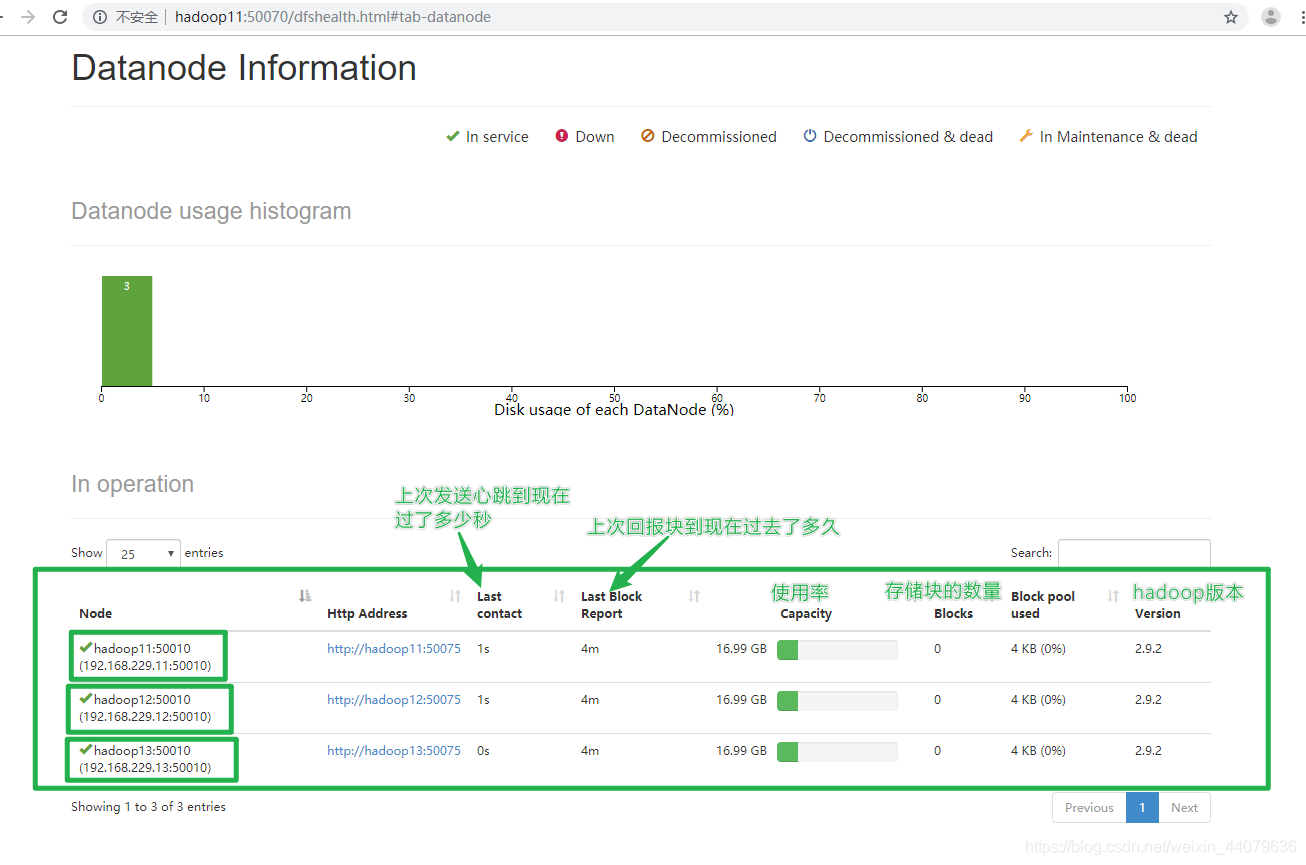Click the Showing 1 to 3 of 3 entries text
The height and width of the screenshot is (865, 1306).
pos(148,807)
